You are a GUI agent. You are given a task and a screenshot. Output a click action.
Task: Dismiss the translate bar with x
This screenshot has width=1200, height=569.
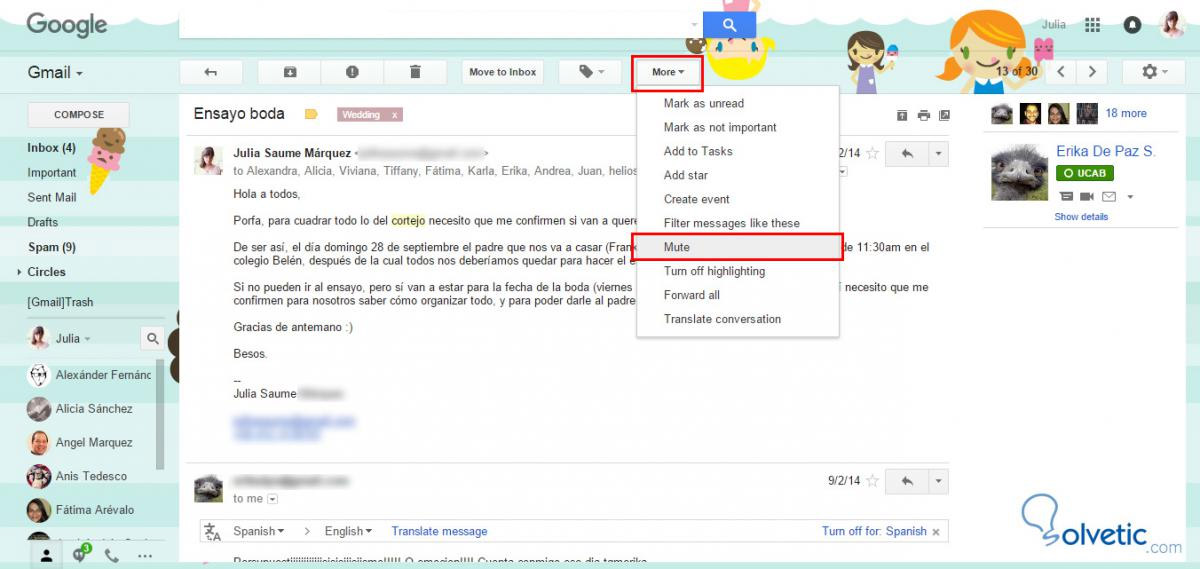(936, 532)
